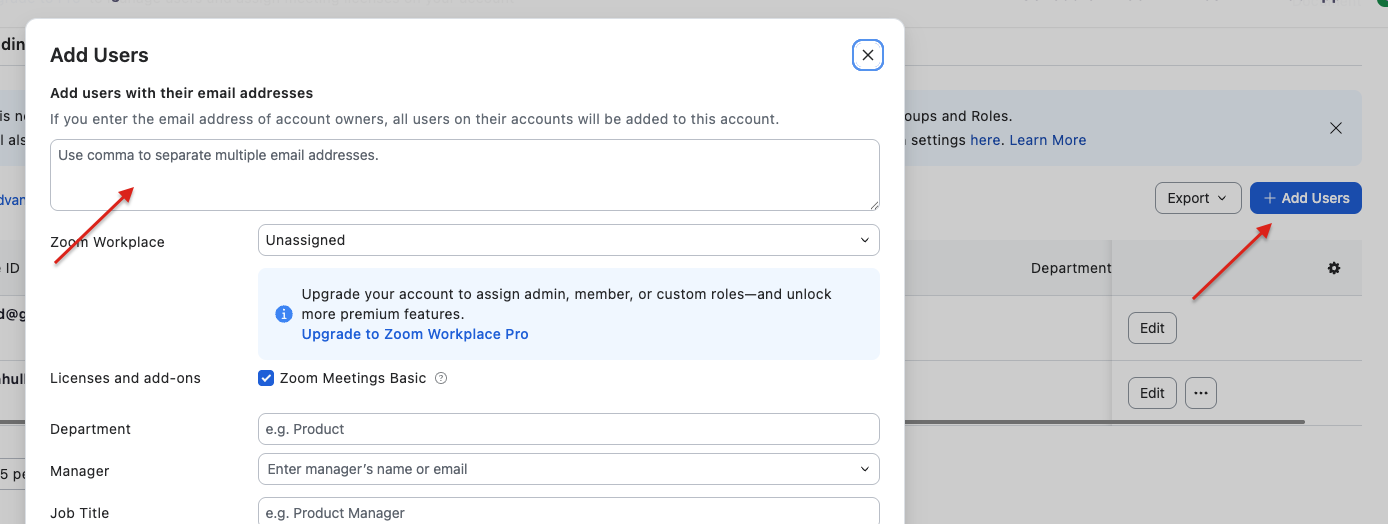The width and height of the screenshot is (1388, 524).
Task: Open Upgrade to Zoom Workplace Pro link
Action: click(415, 334)
